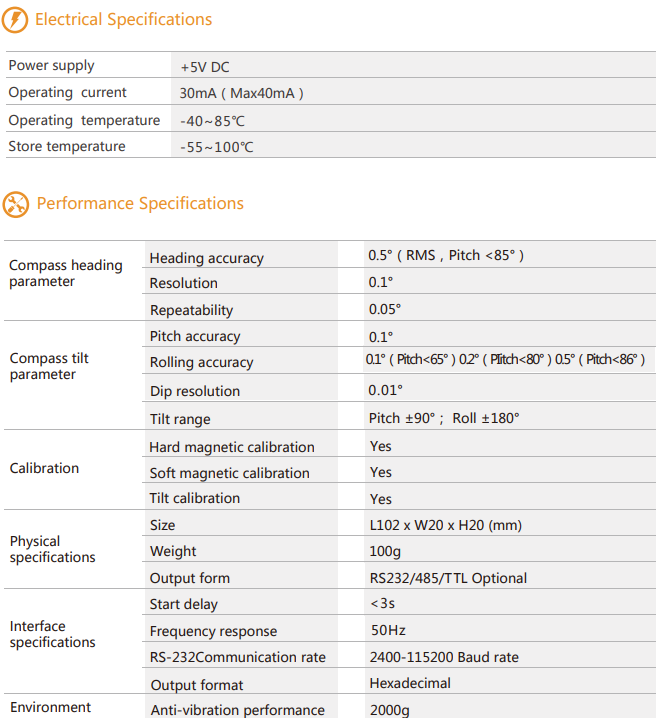Click the 'Dip resolution' row label
This screenshot has width=656, height=718.
(195, 391)
